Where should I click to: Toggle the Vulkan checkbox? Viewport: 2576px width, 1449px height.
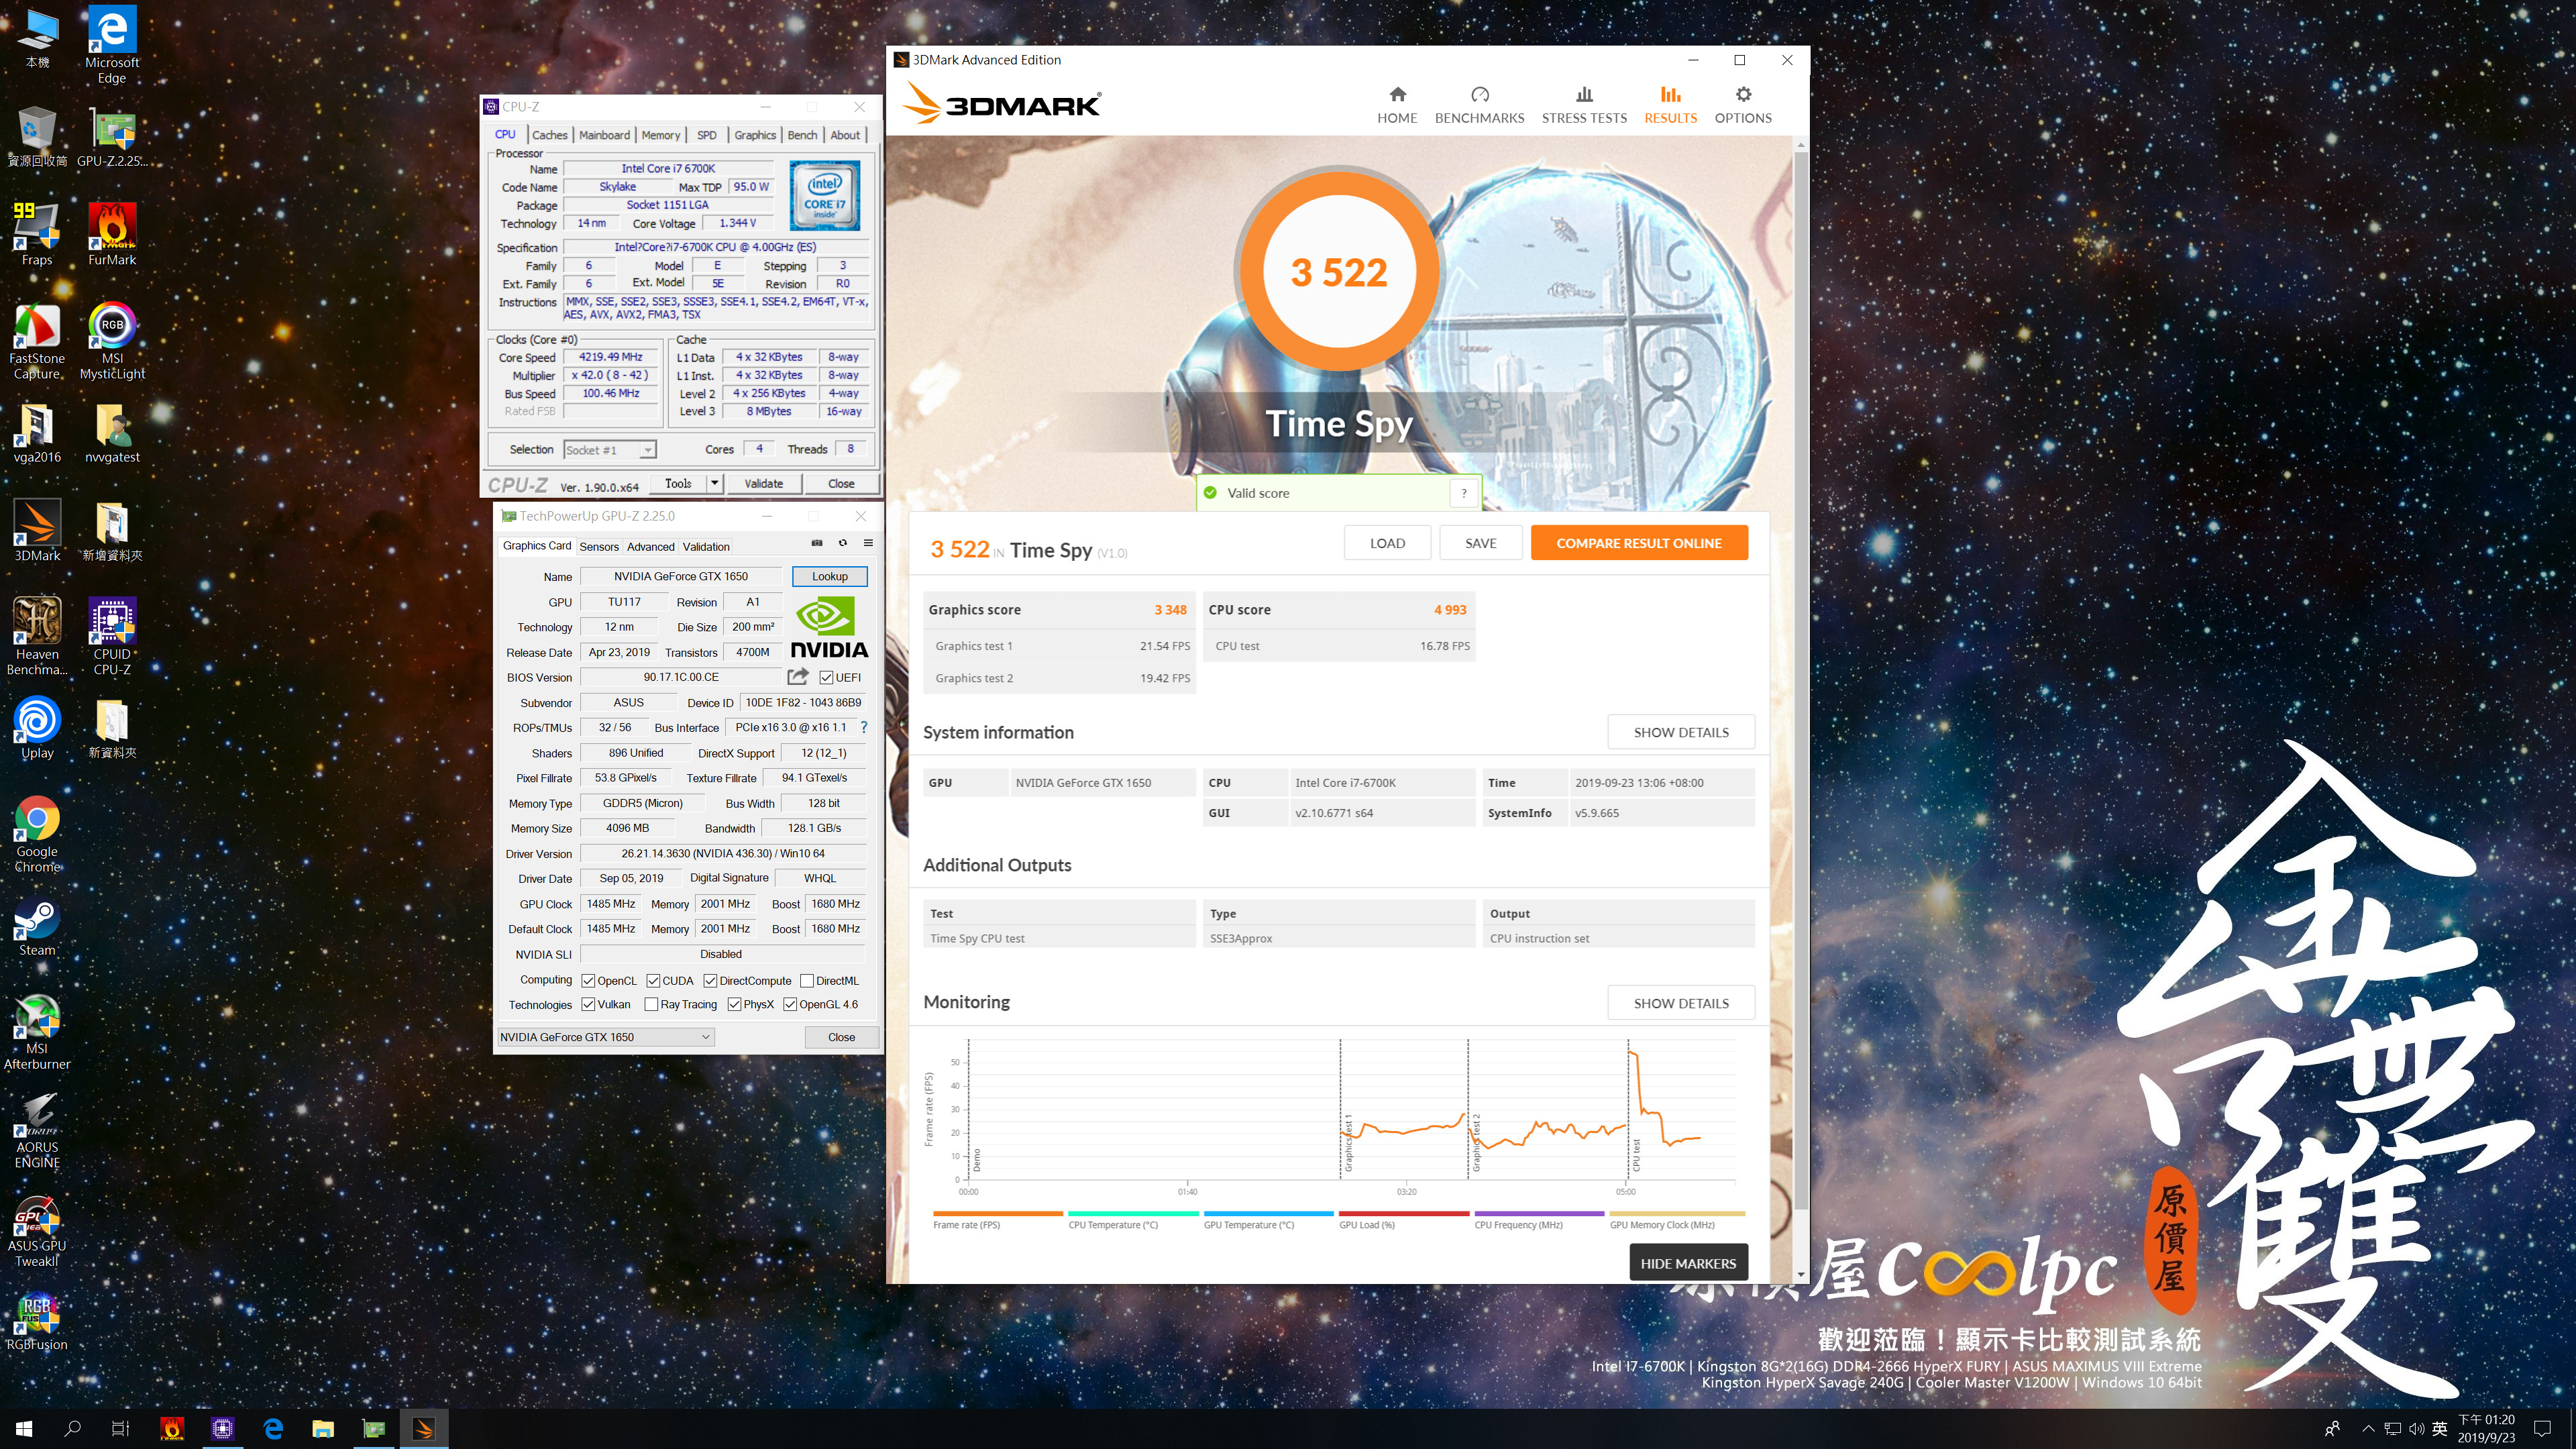click(588, 1004)
